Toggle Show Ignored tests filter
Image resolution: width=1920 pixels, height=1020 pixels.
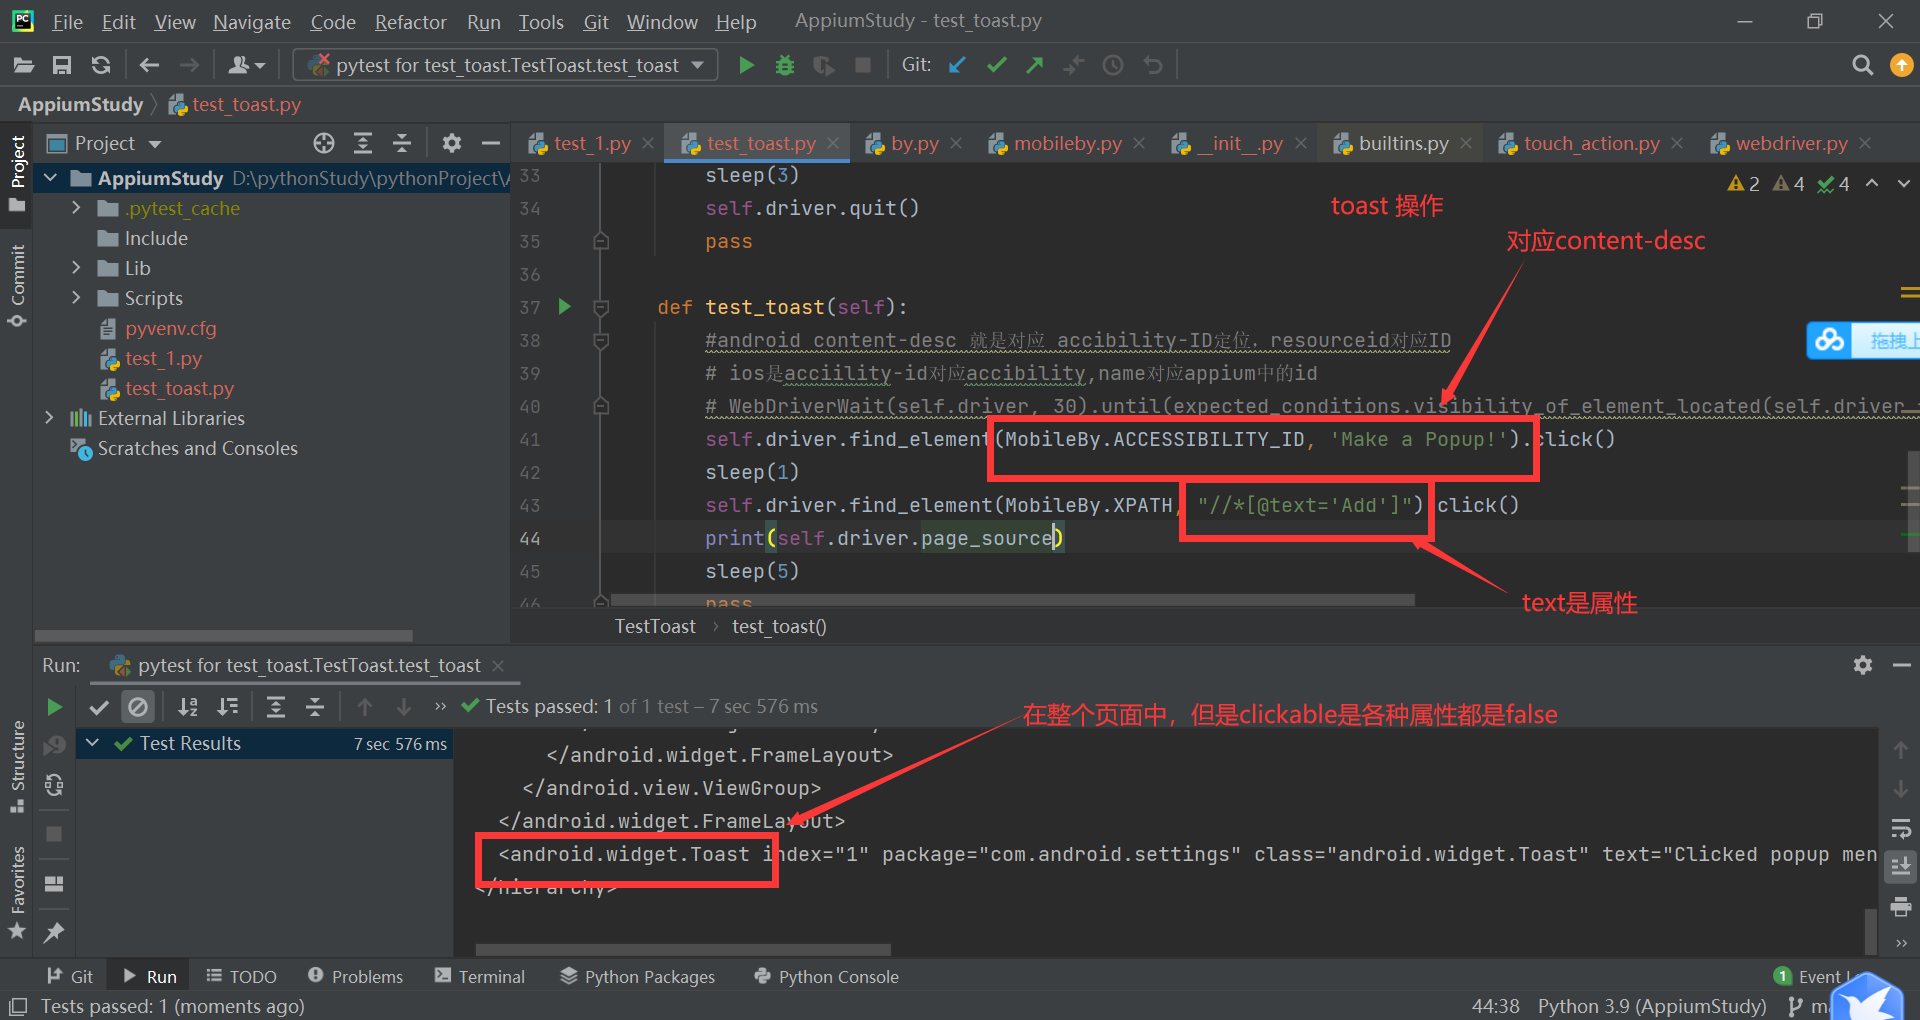[x=138, y=707]
